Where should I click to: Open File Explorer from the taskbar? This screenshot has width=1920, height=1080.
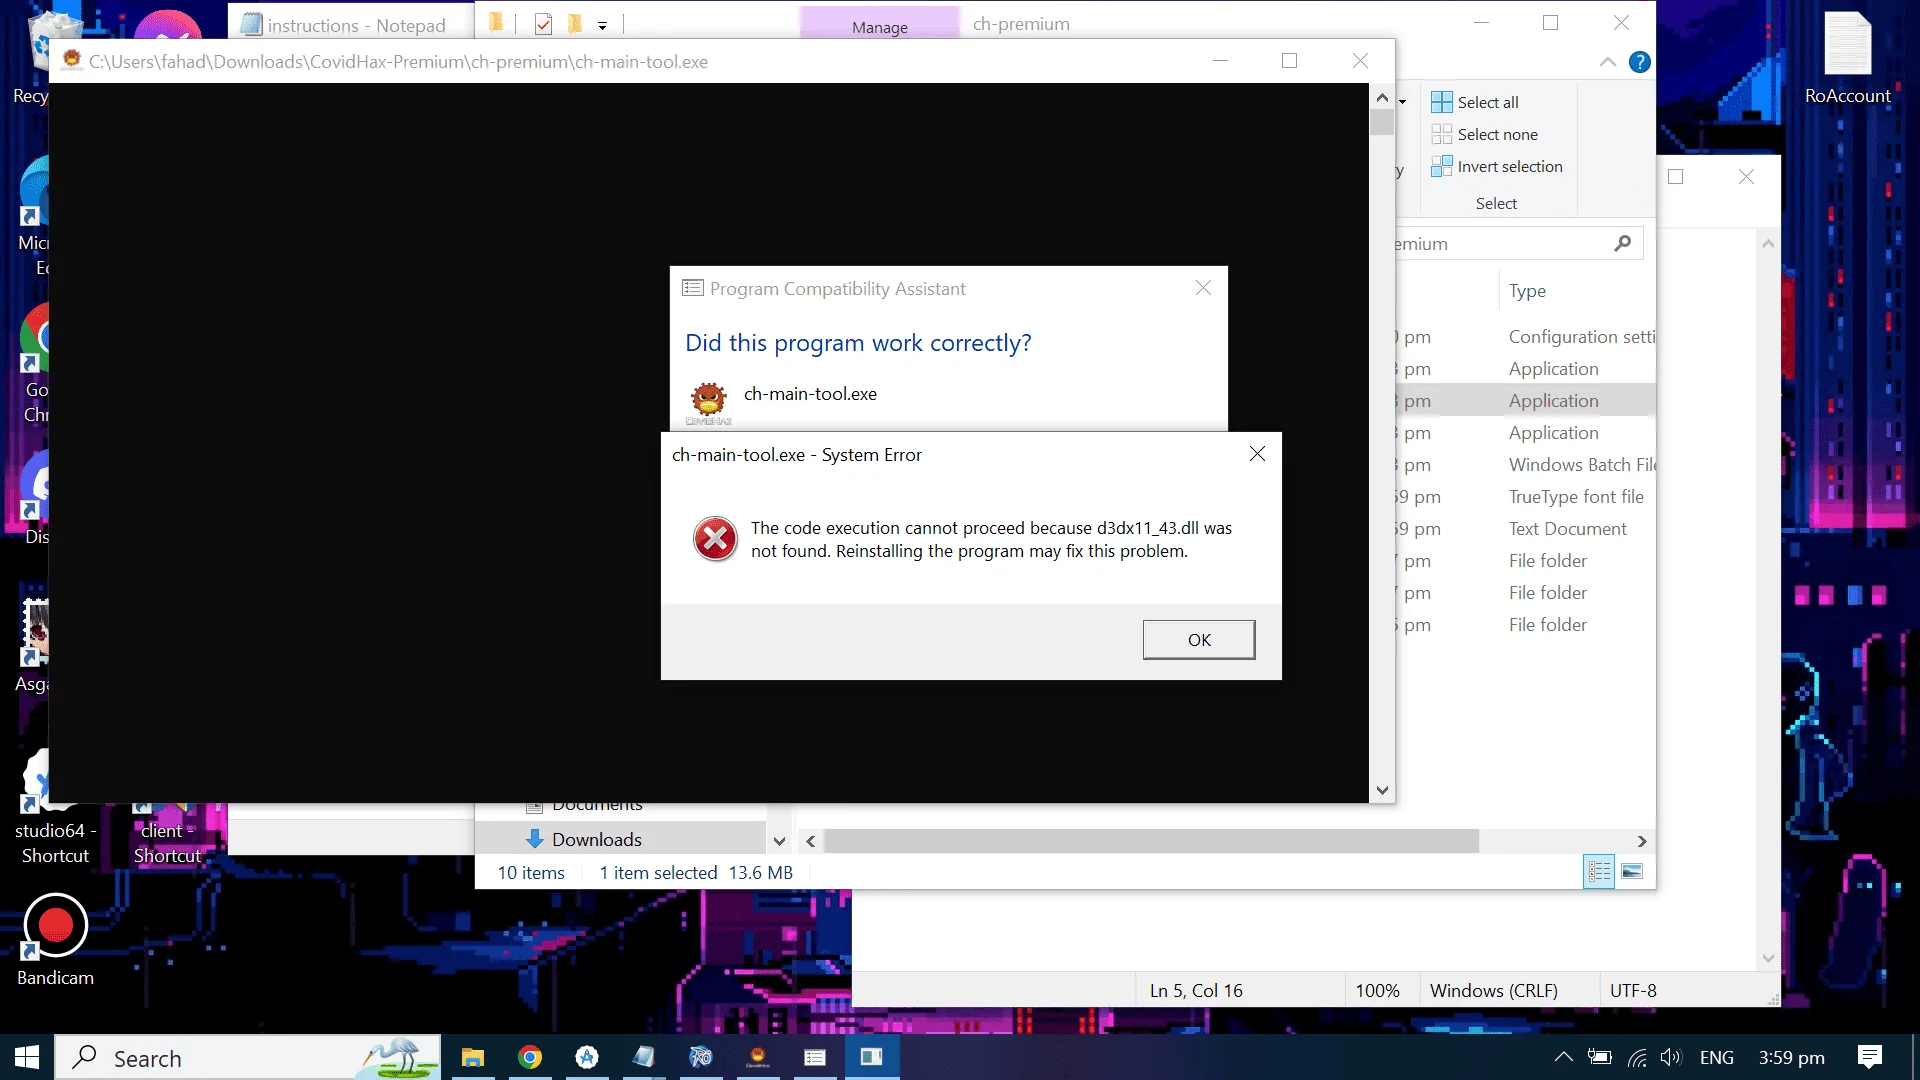tap(473, 1057)
